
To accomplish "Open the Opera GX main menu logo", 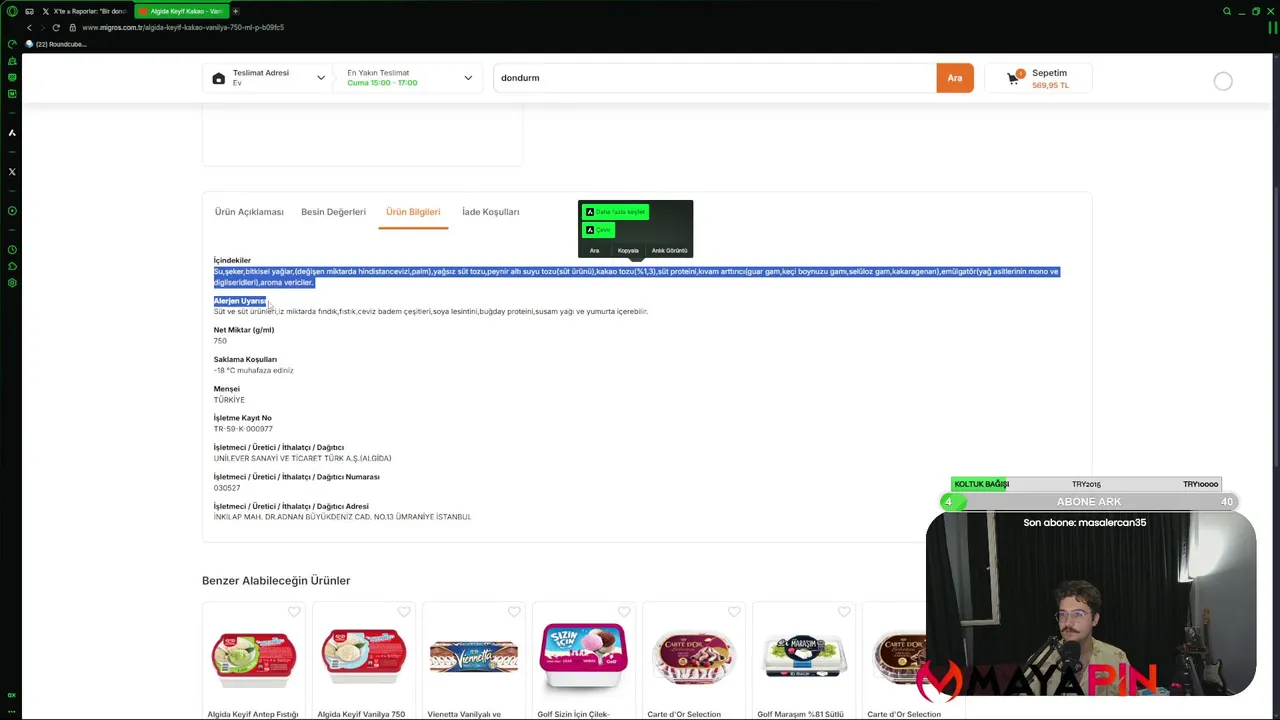I will 12,11.
